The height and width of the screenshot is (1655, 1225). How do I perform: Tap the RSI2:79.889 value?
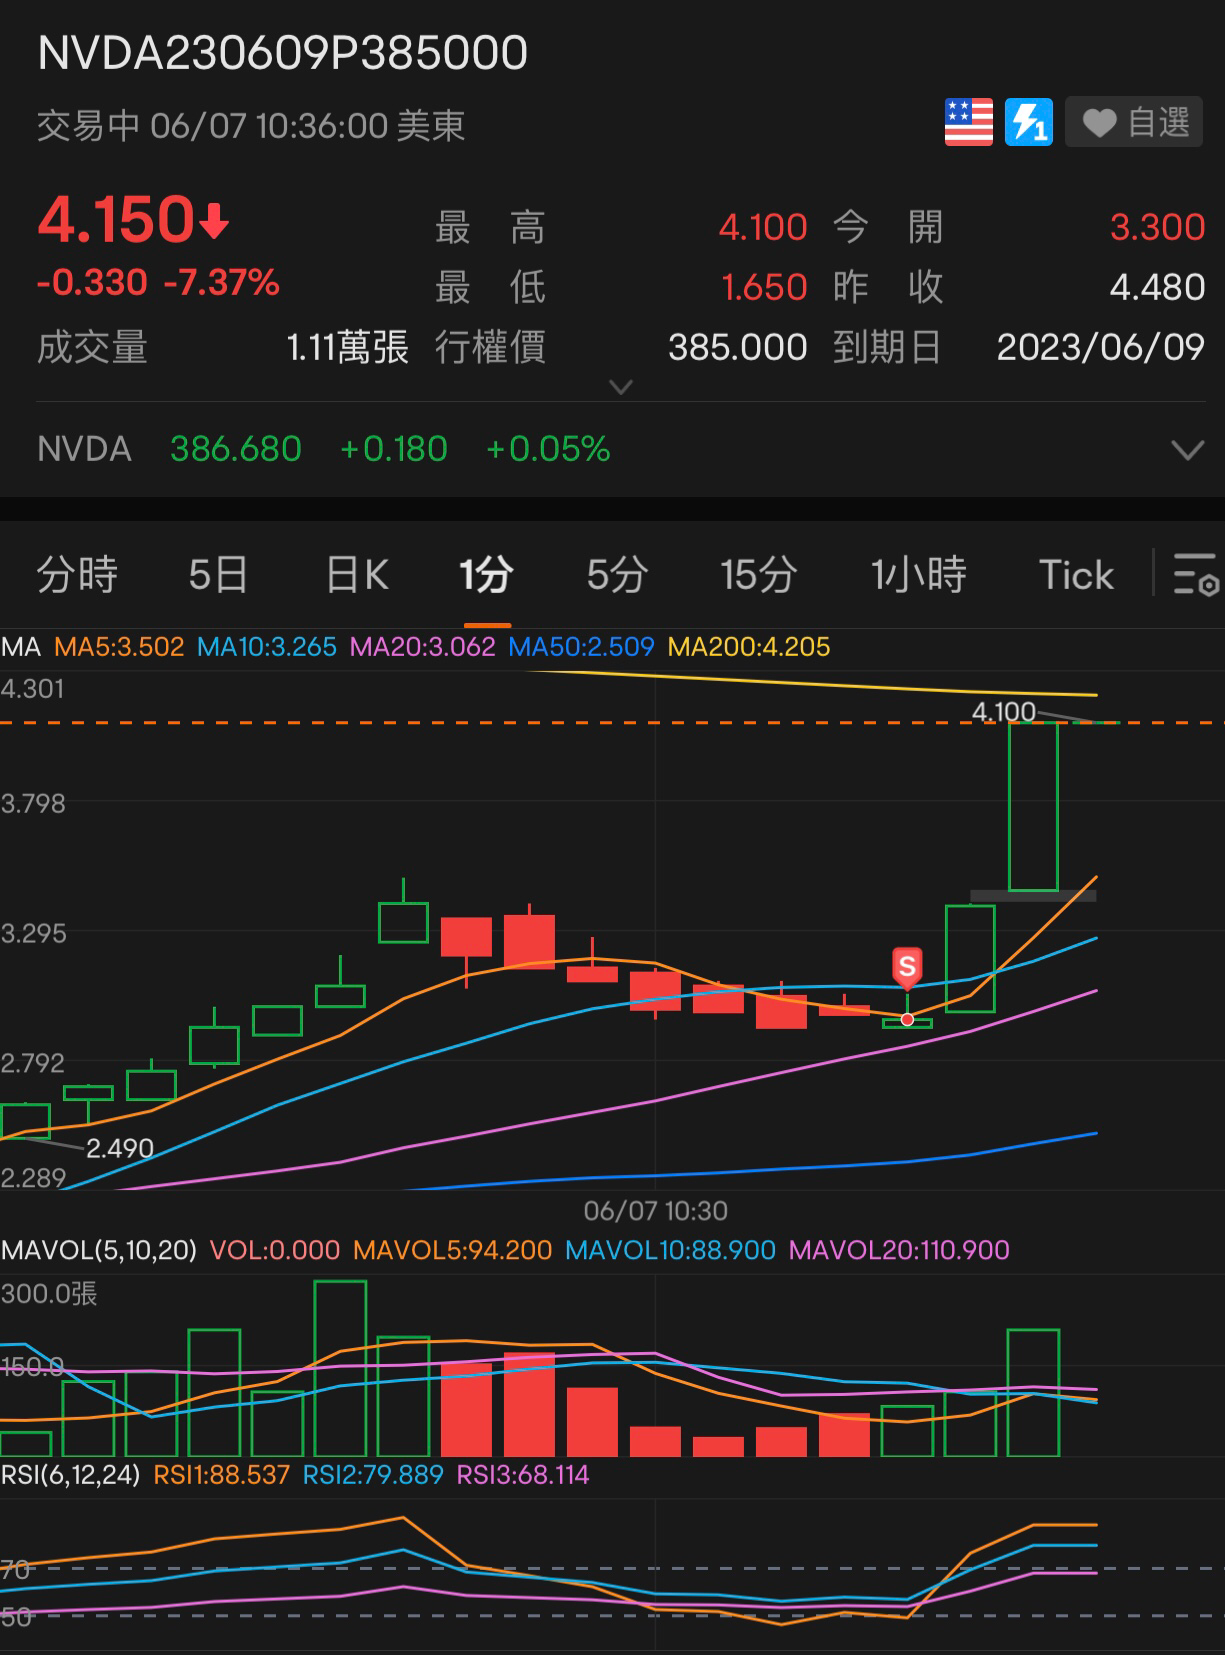point(373,1475)
